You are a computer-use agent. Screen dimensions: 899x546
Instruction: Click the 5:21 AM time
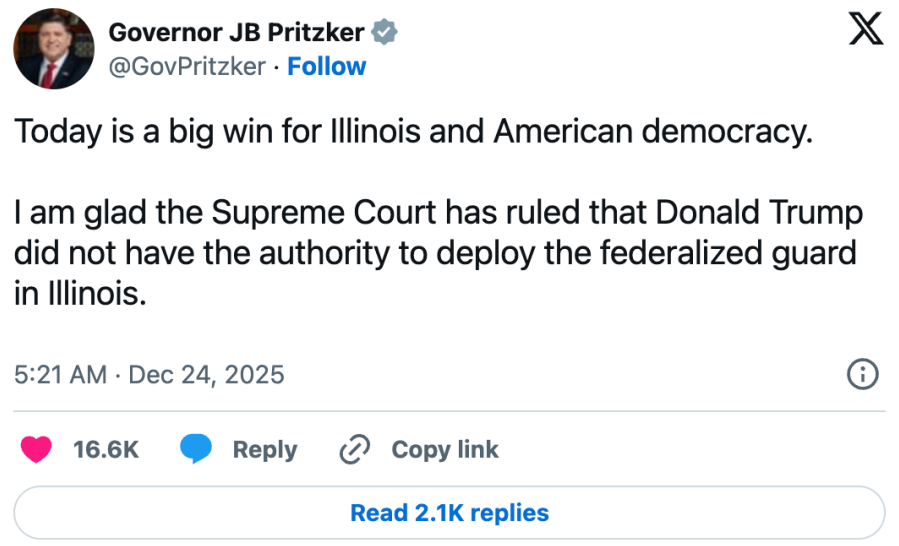coord(60,375)
